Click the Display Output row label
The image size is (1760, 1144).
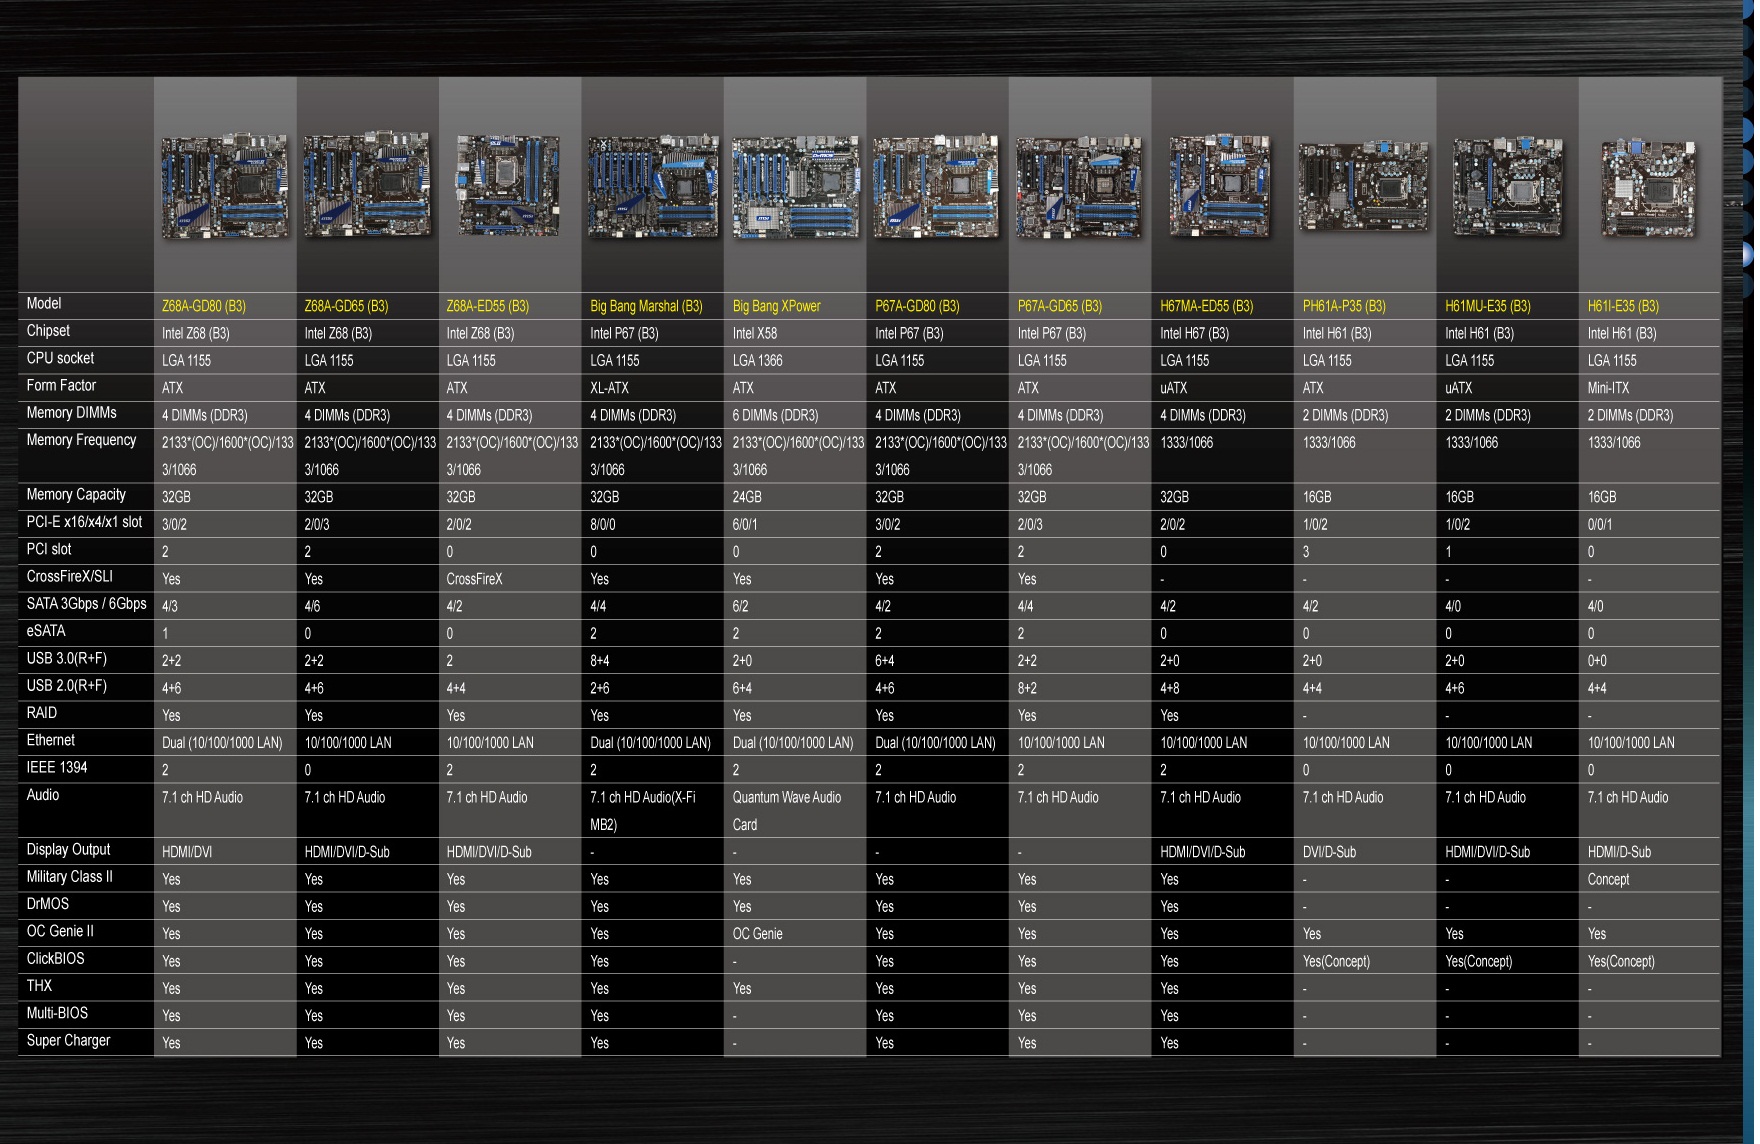68,849
